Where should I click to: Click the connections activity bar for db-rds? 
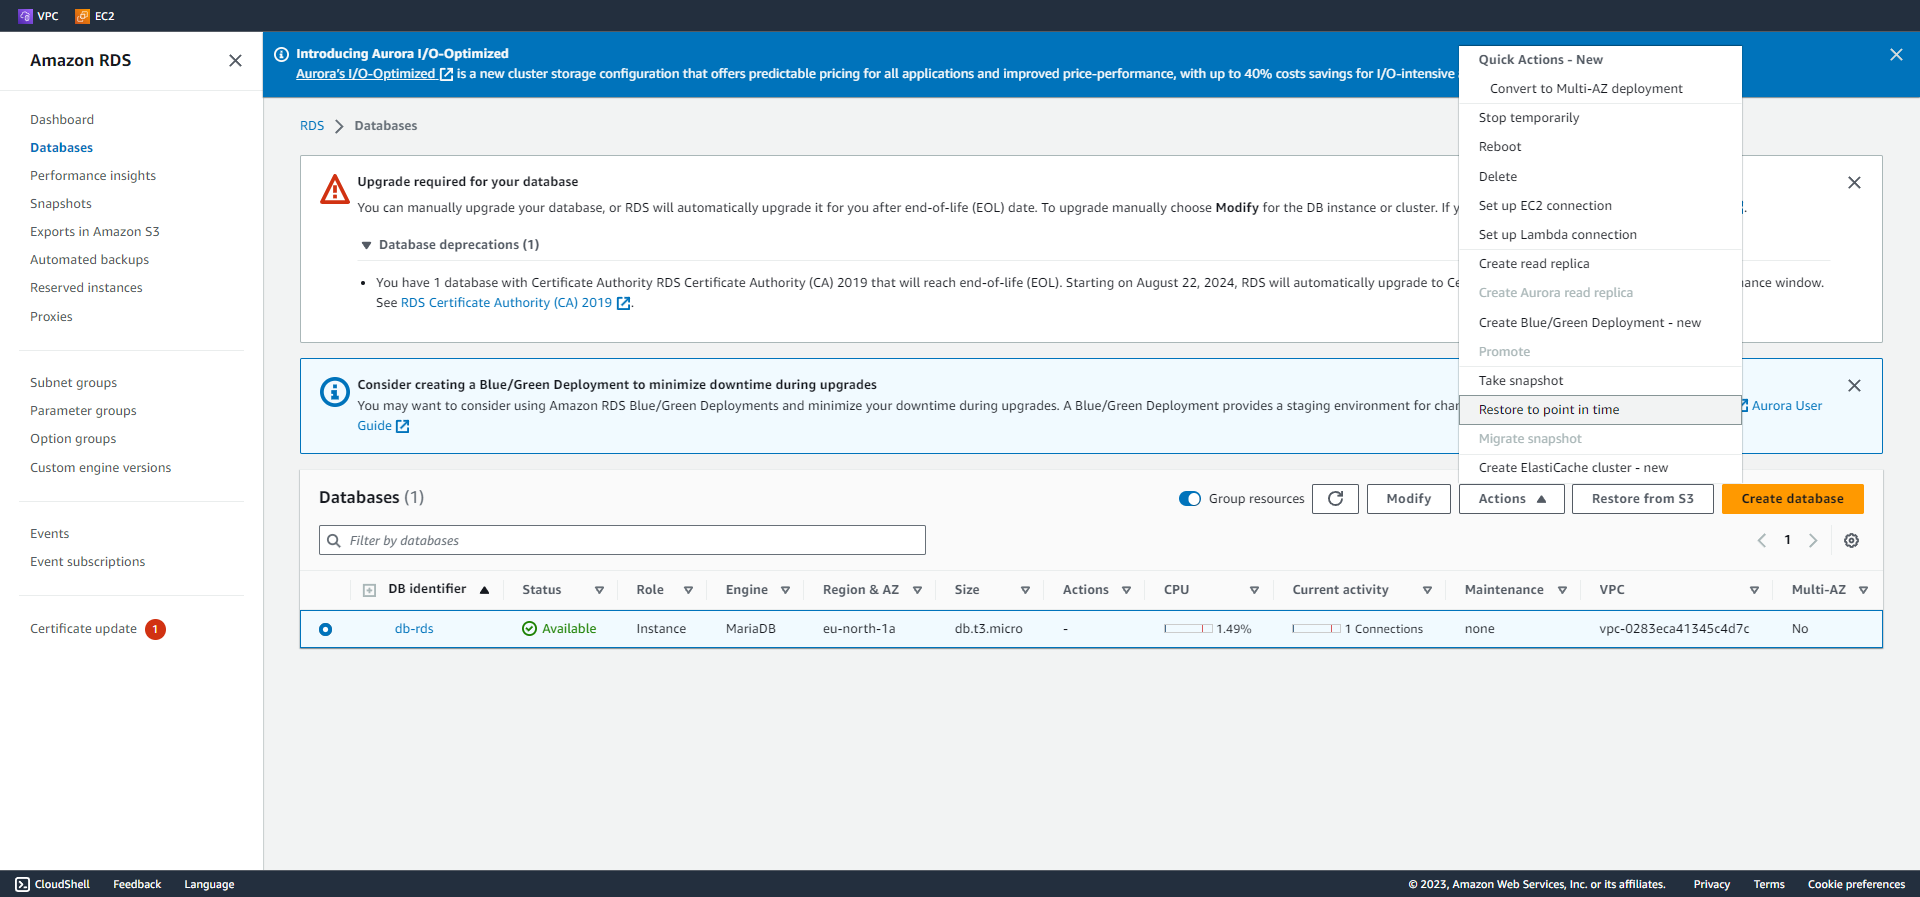pos(1316,629)
